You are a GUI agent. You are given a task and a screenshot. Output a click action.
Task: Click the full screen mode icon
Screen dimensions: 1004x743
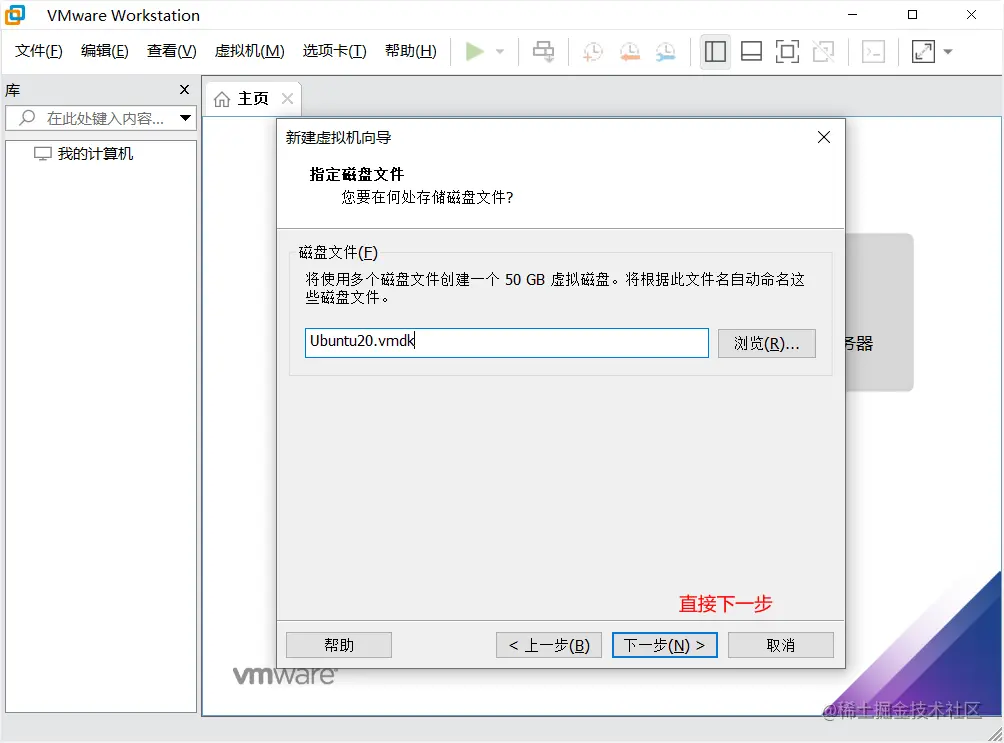click(x=787, y=51)
